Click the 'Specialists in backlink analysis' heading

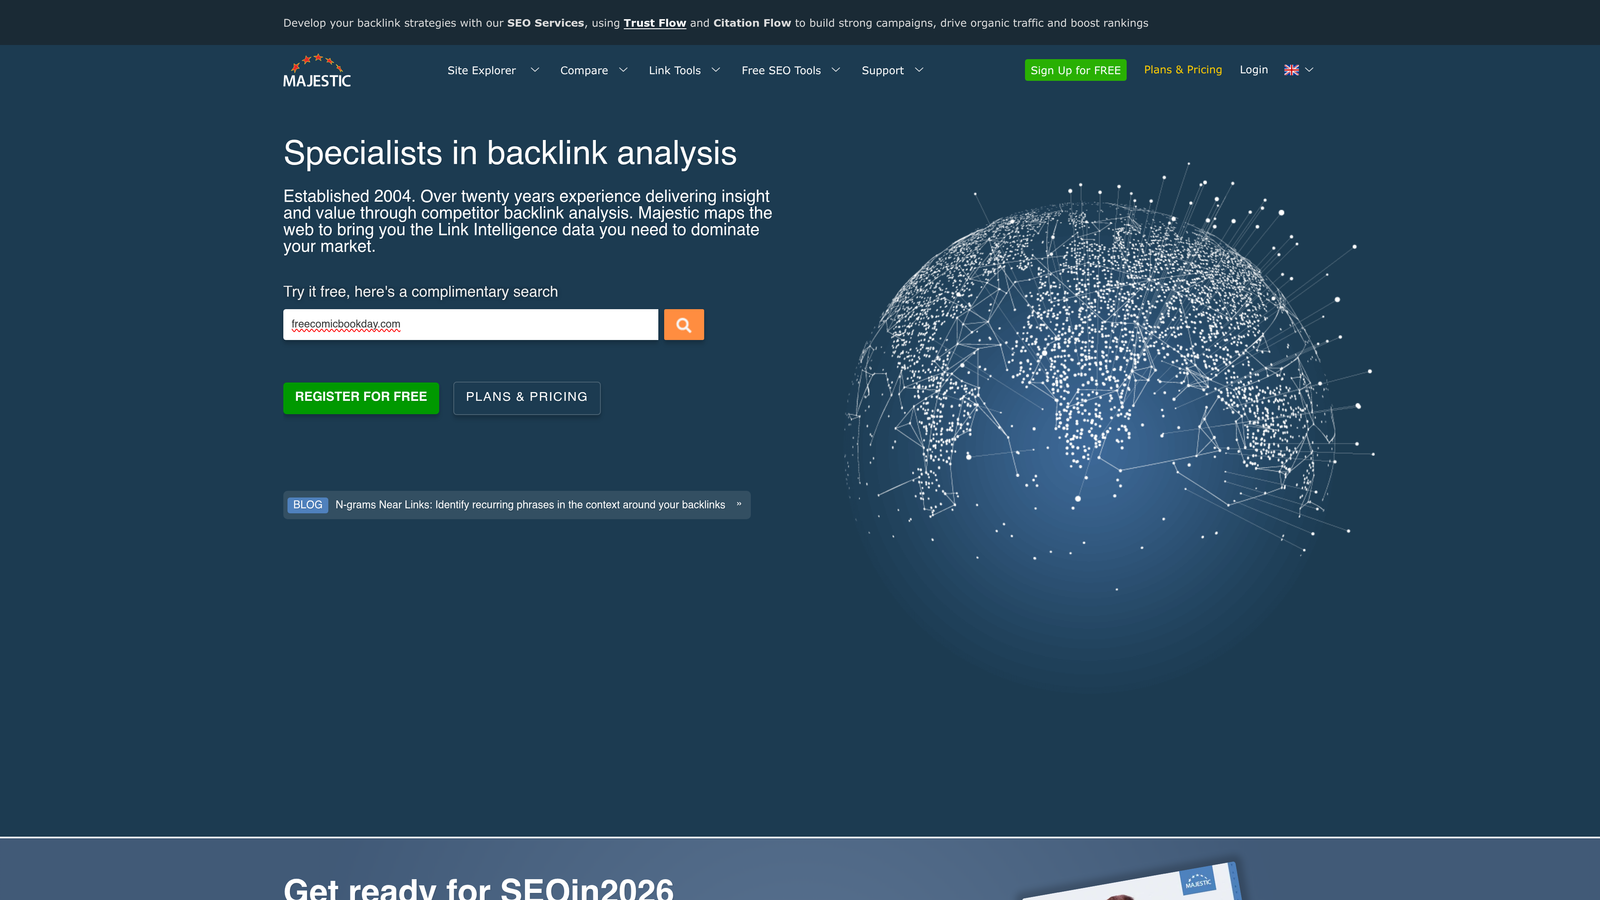pos(510,153)
